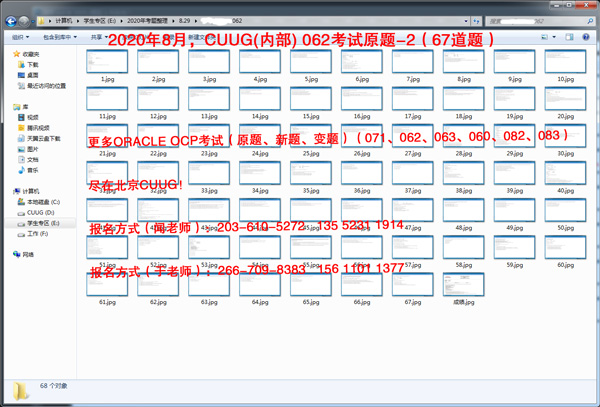The image size is (600, 407).
Task: Click the change view icon in toolbar
Action: click(545, 37)
